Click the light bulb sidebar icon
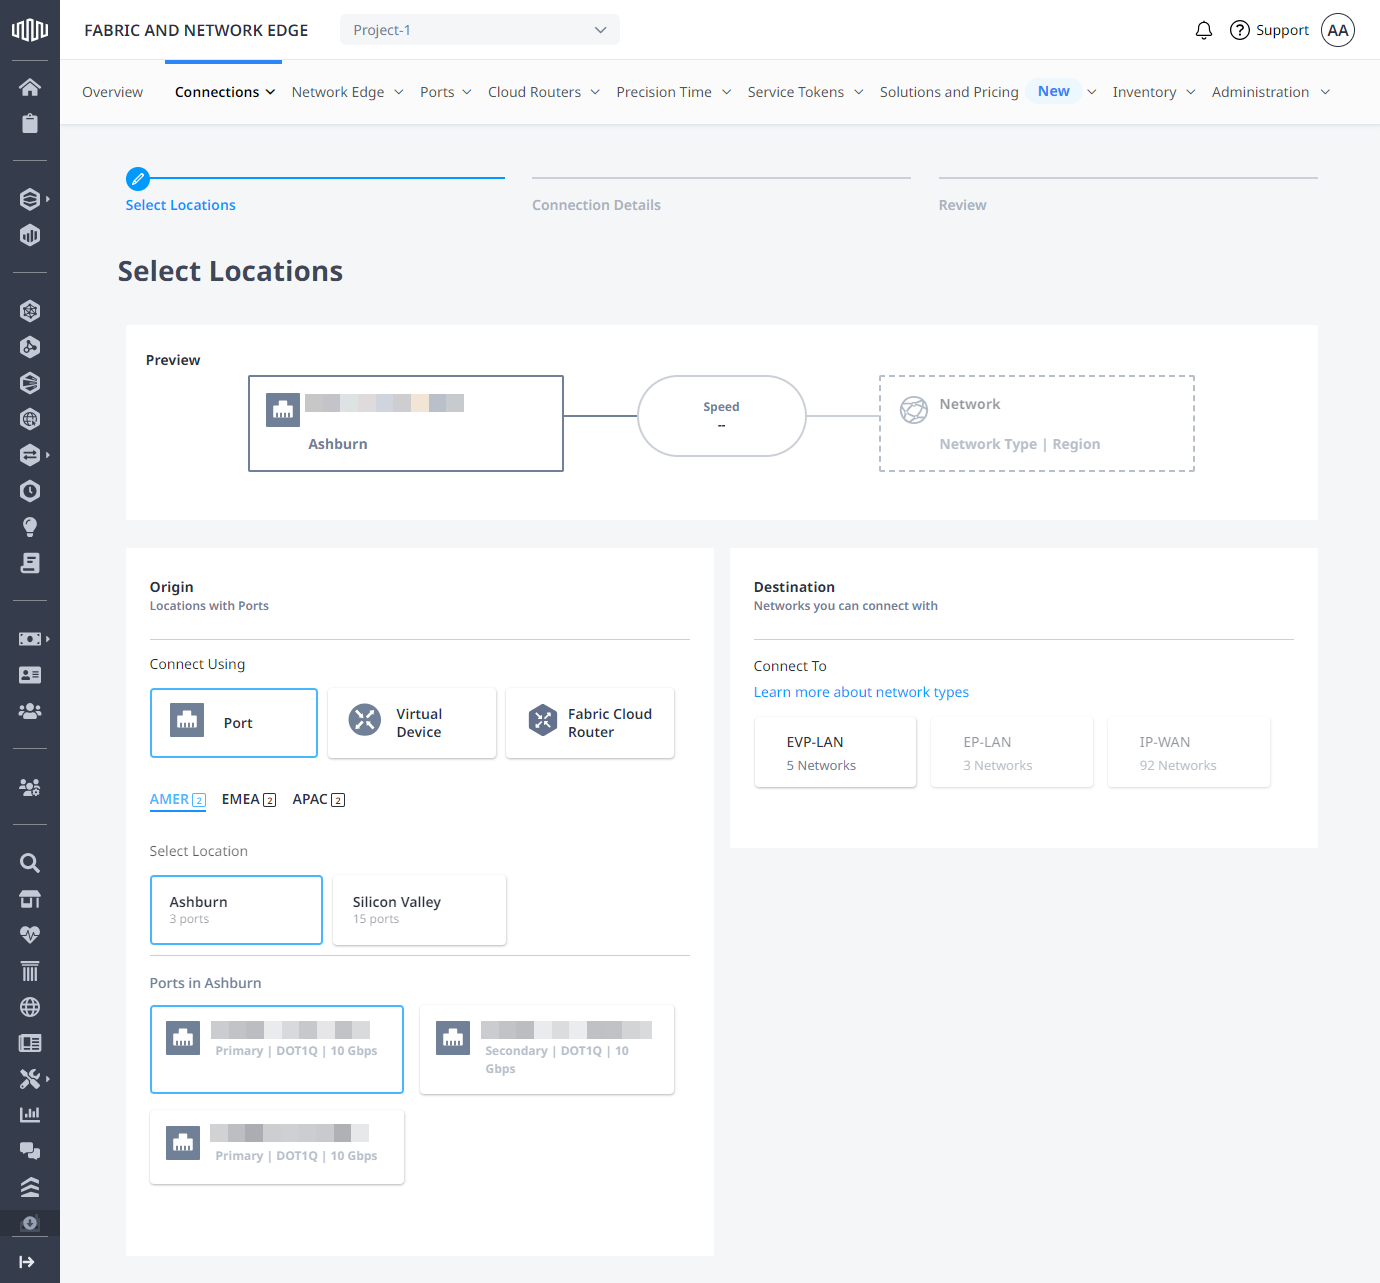 (x=30, y=527)
